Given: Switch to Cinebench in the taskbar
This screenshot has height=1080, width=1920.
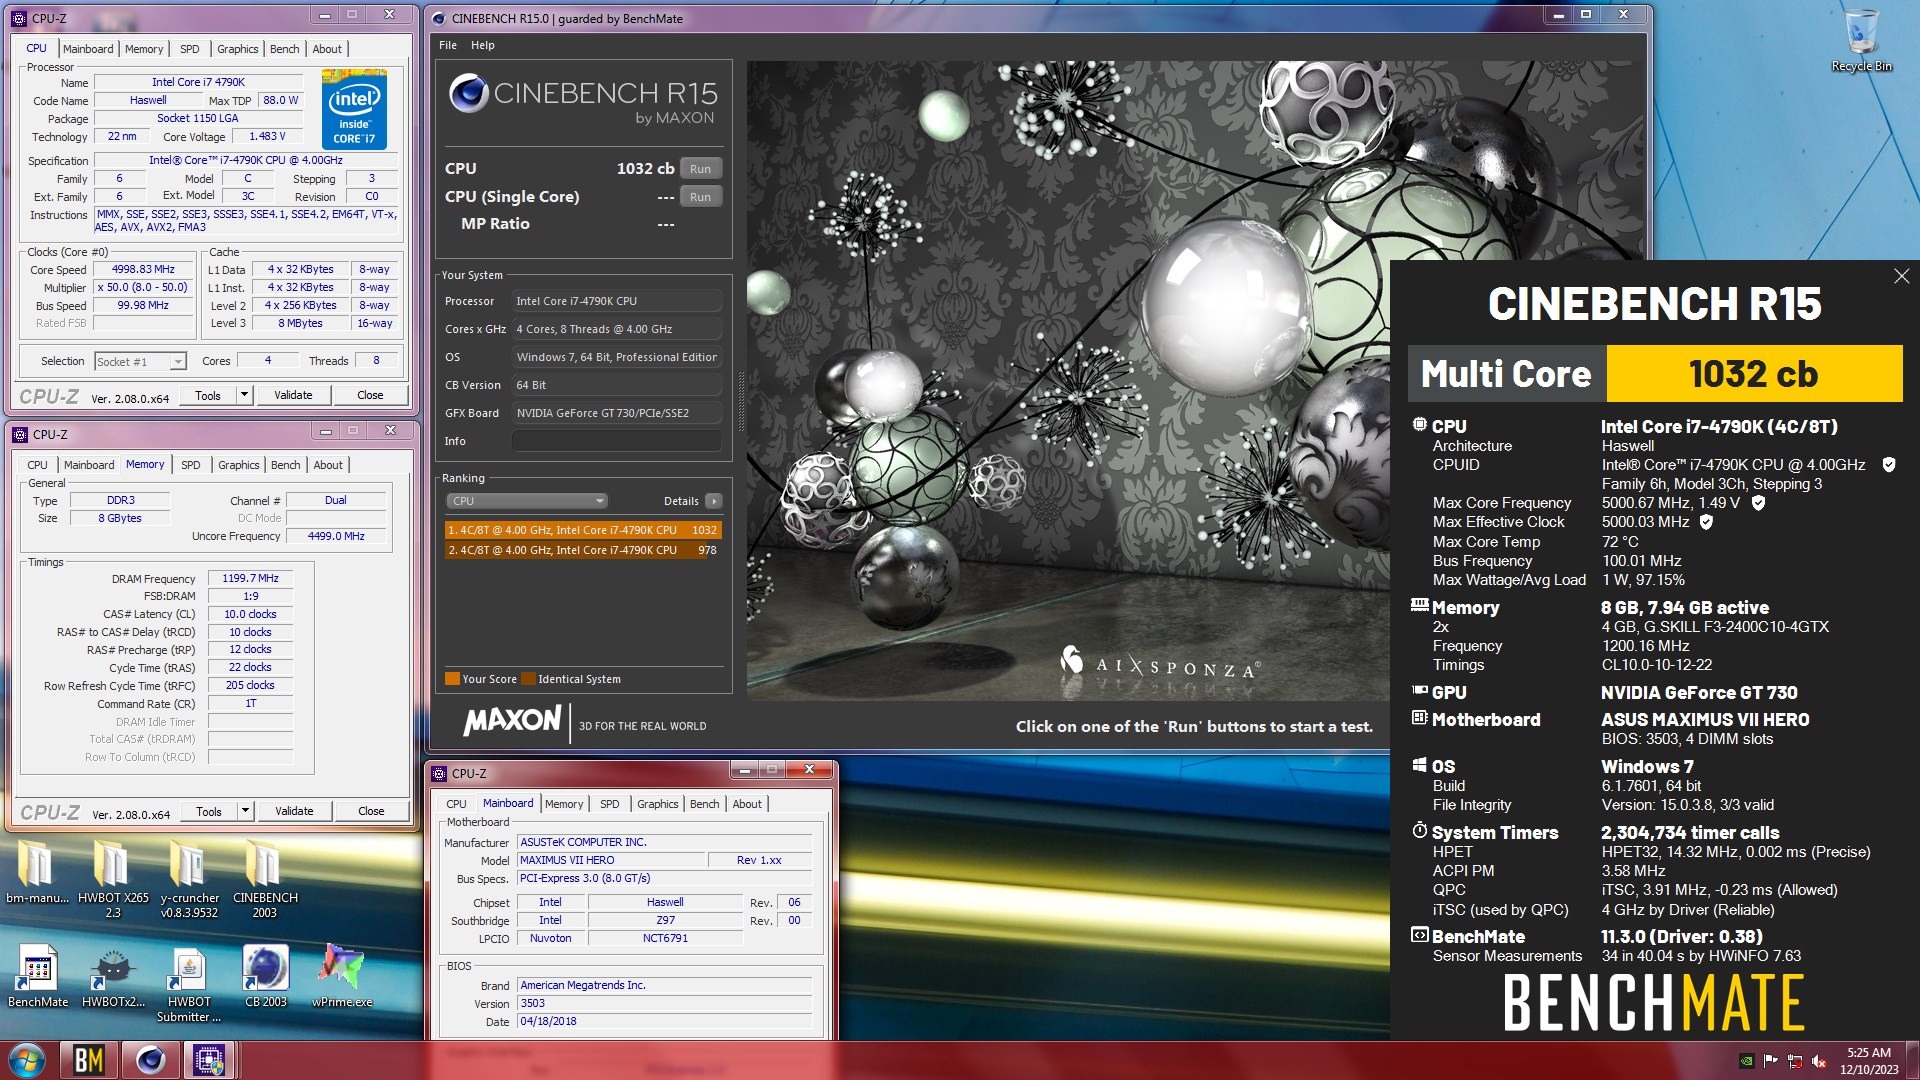Looking at the screenshot, I should [150, 1060].
